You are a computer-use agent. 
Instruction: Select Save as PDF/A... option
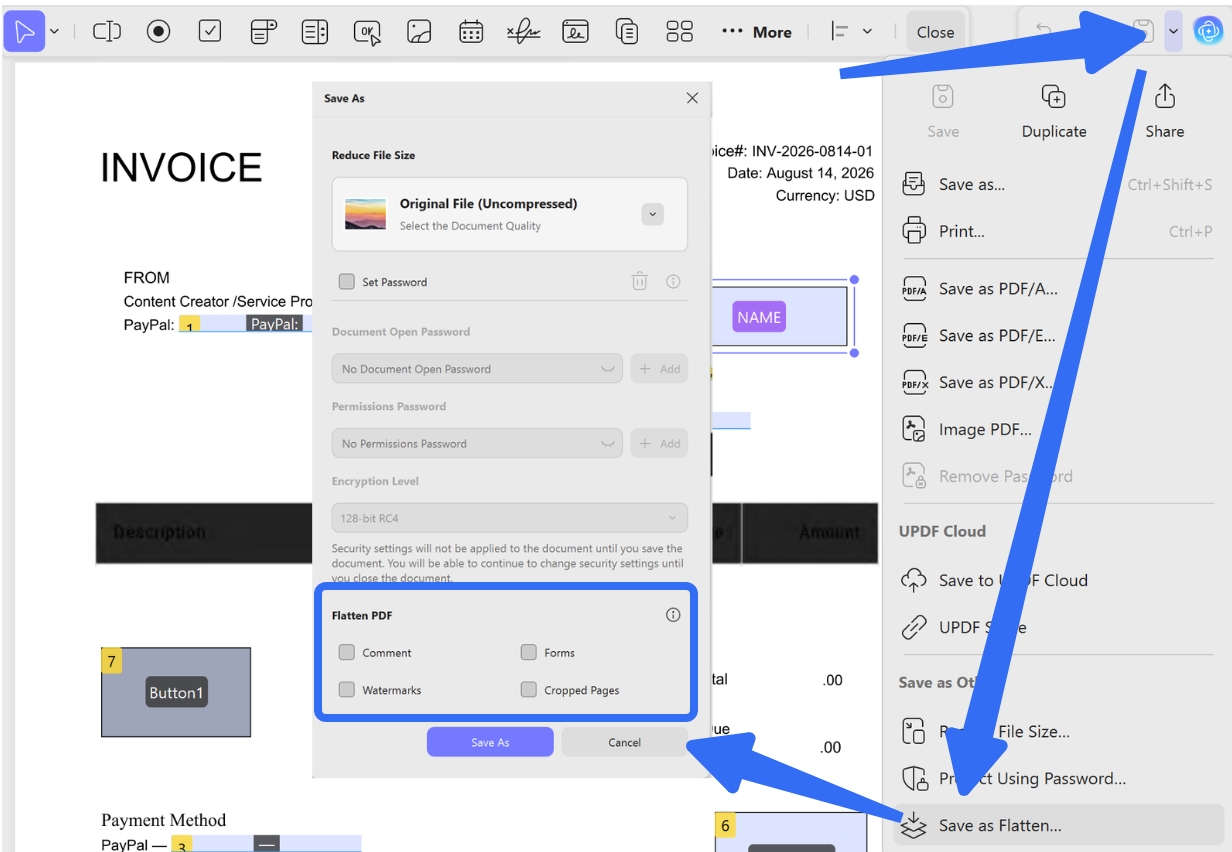tap(1057, 289)
